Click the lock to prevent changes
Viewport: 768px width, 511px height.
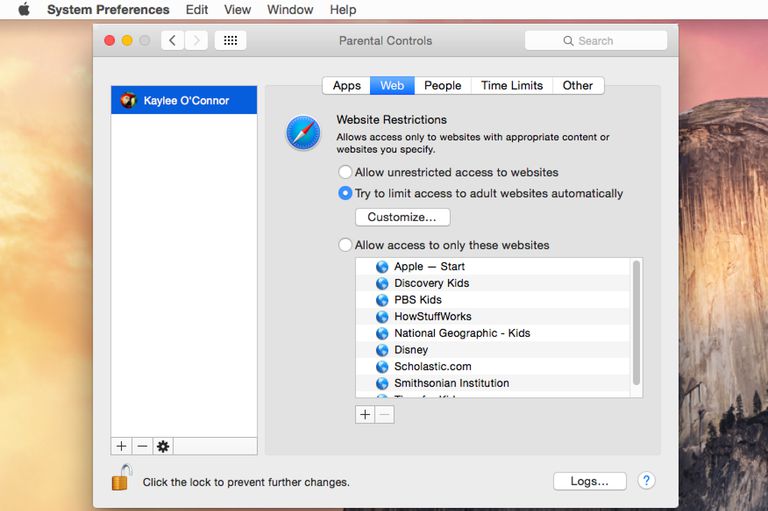pyautogui.click(x=122, y=478)
